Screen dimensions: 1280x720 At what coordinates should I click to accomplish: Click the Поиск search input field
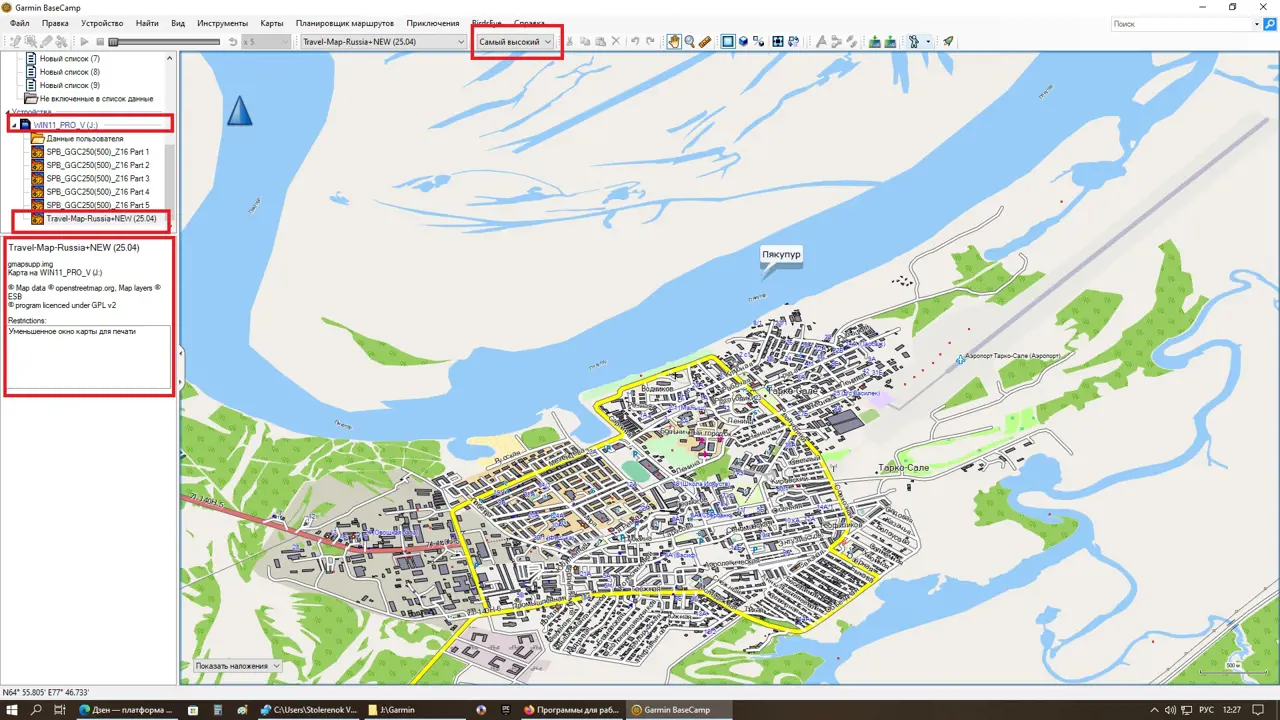click(1182, 23)
